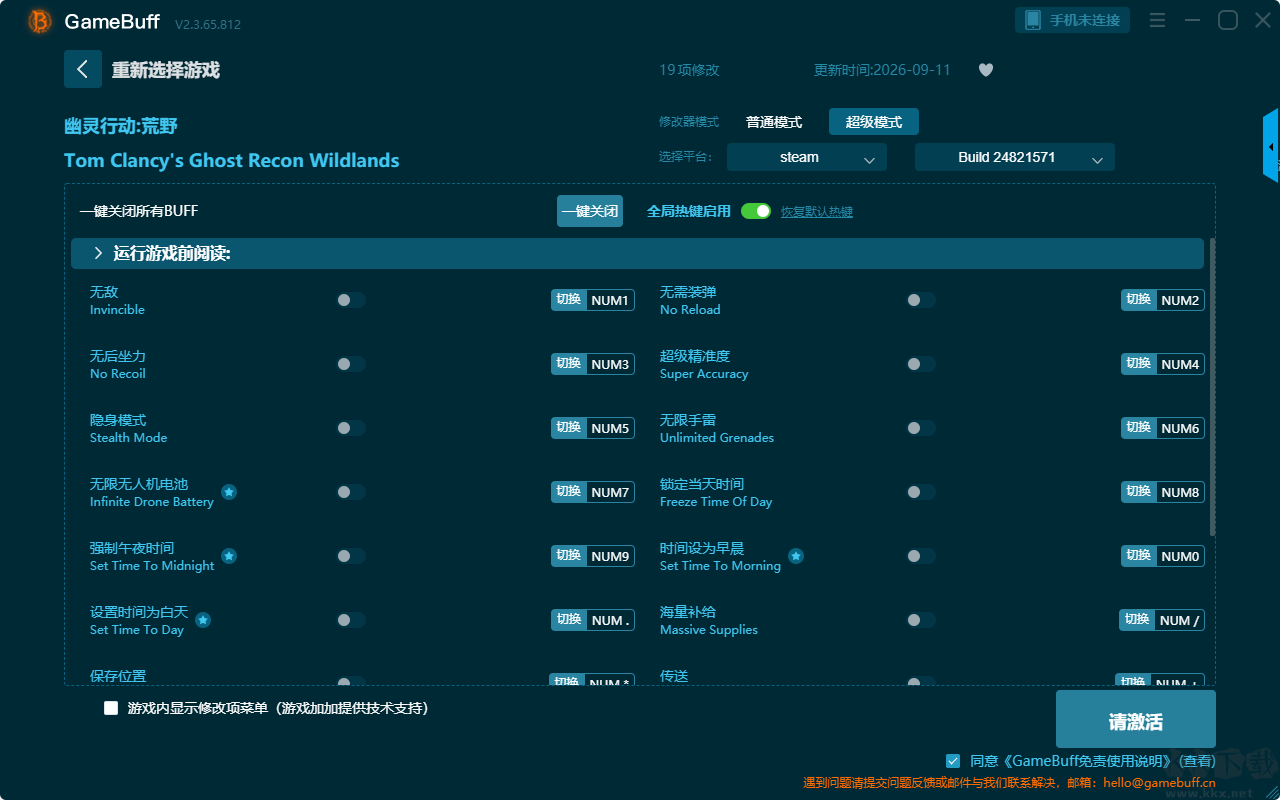Image resolution: width=1280 pixels, height=800 pixels.
Task: Click the GameBuff logo icon
Action: [x=40, y=21]
